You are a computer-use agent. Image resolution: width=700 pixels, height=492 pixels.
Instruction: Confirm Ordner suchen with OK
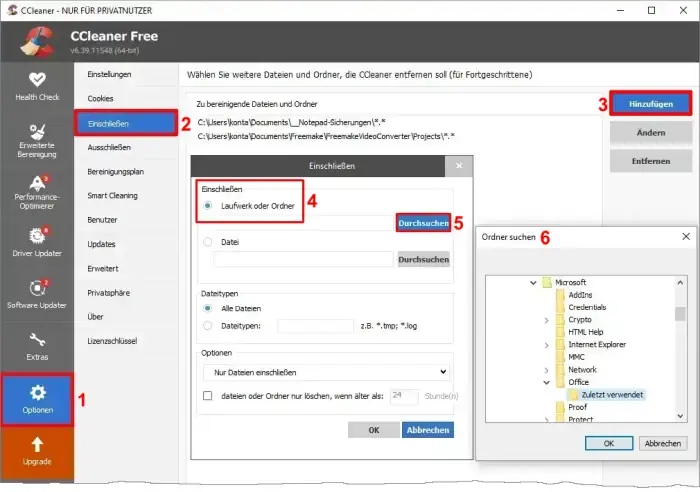click(x=609, y=443)
